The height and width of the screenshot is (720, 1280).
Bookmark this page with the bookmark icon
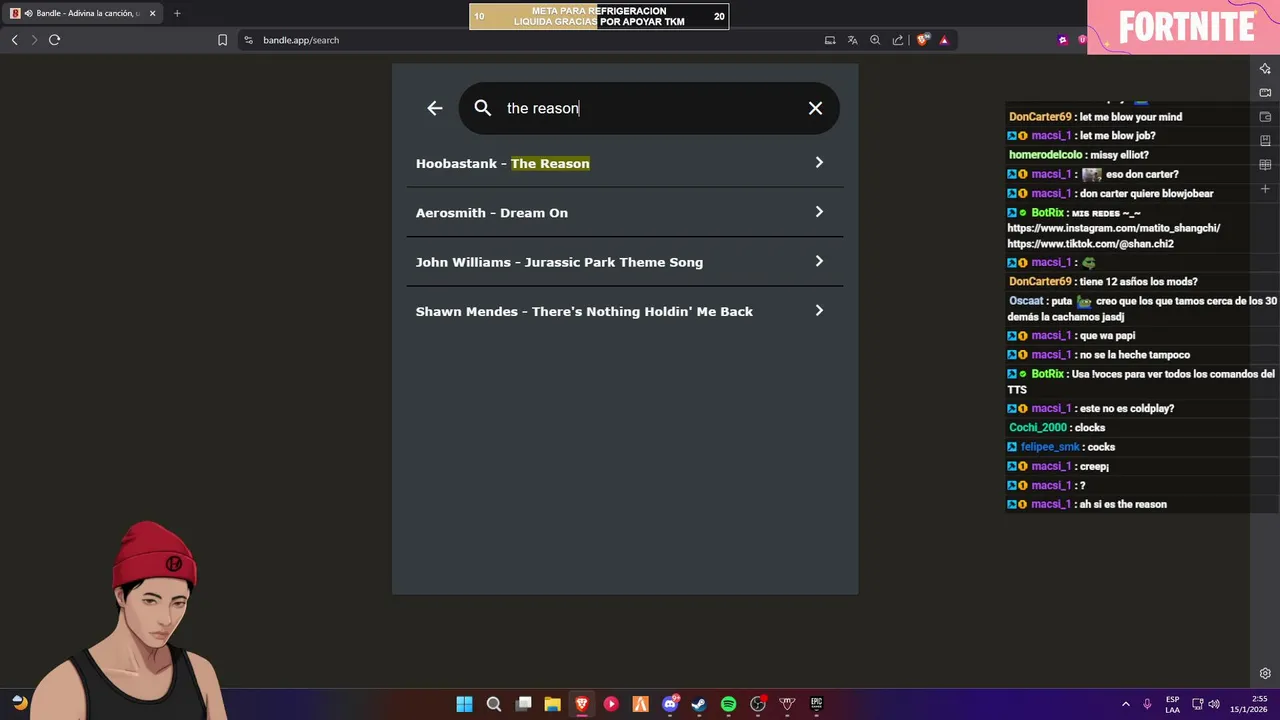222,40
